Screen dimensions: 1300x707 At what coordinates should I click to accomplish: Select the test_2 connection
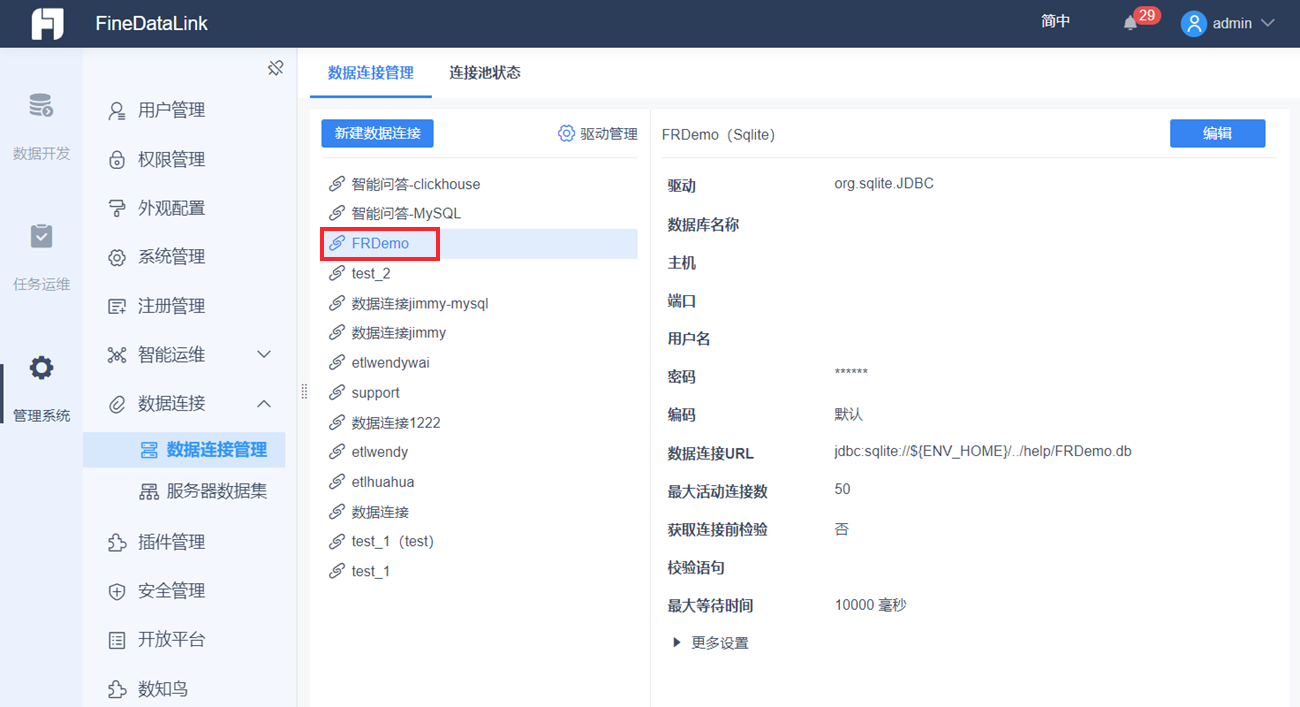pos(479,273)
